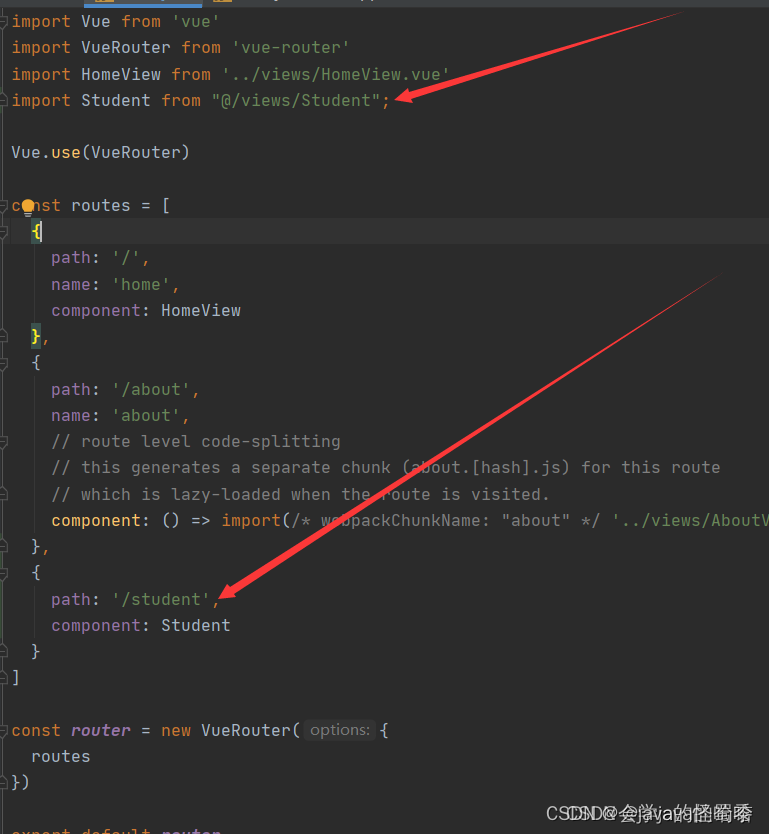Click the 'routes' variable in the const declaration
The height and width of the screenshot is (834, 769).
(x=101, y=205)
